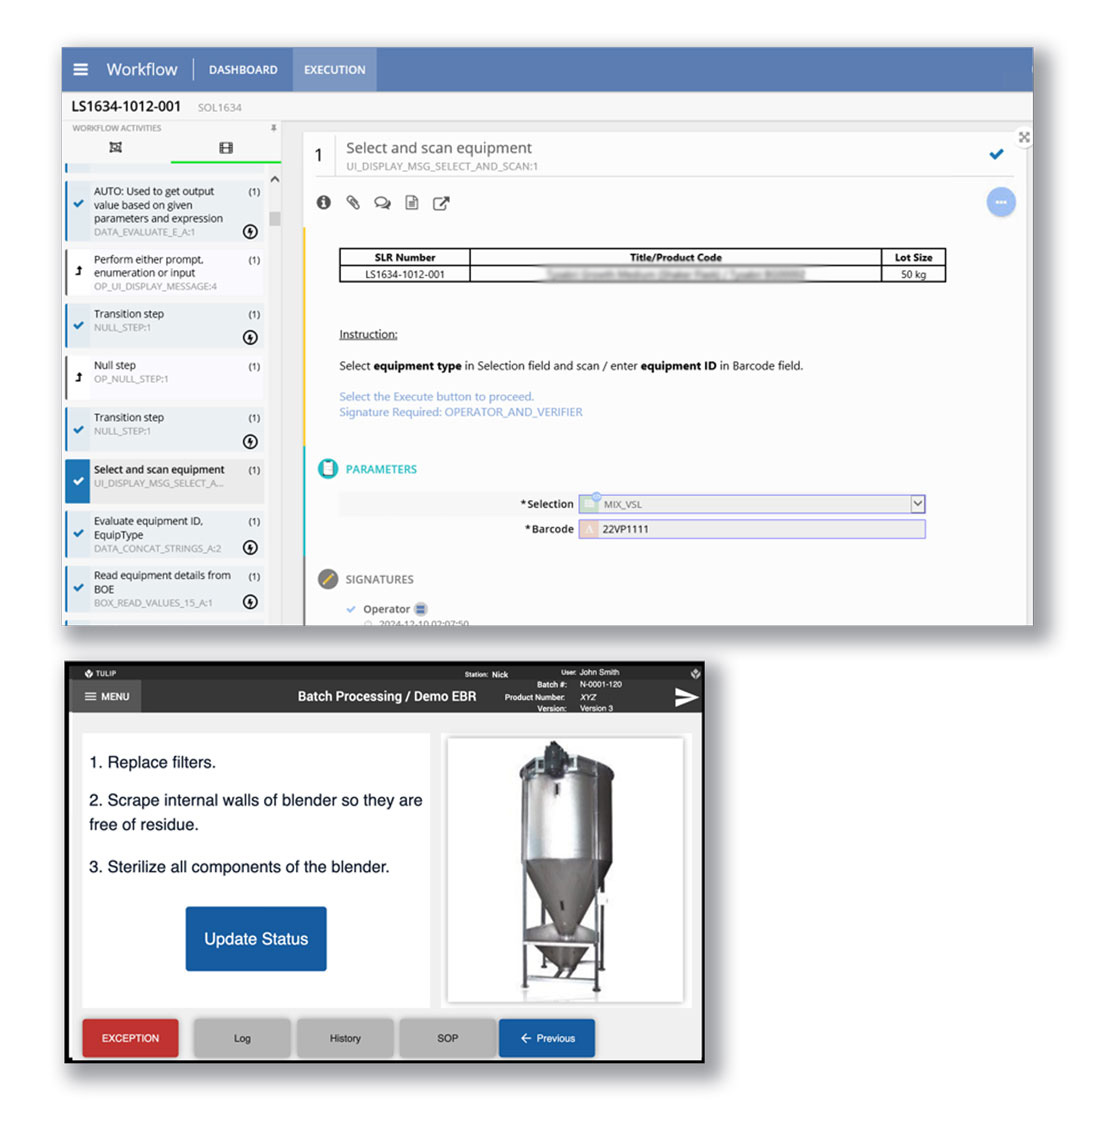The height and width of the screenshot is (1122, 1110).
Task: Click the document icon in step toolbar
Action: pyautogui.click(x=411, y=203)
